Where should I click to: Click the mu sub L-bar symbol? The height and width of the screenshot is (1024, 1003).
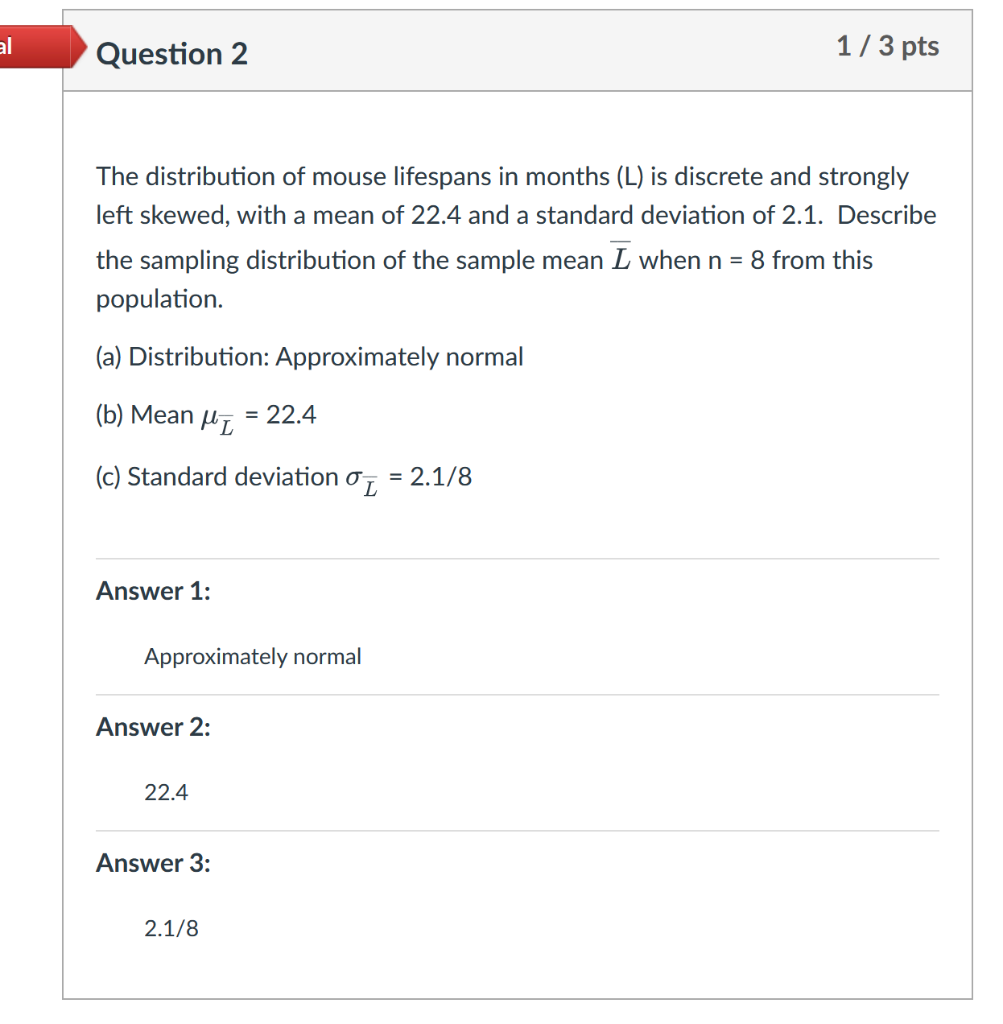(217, 420)
